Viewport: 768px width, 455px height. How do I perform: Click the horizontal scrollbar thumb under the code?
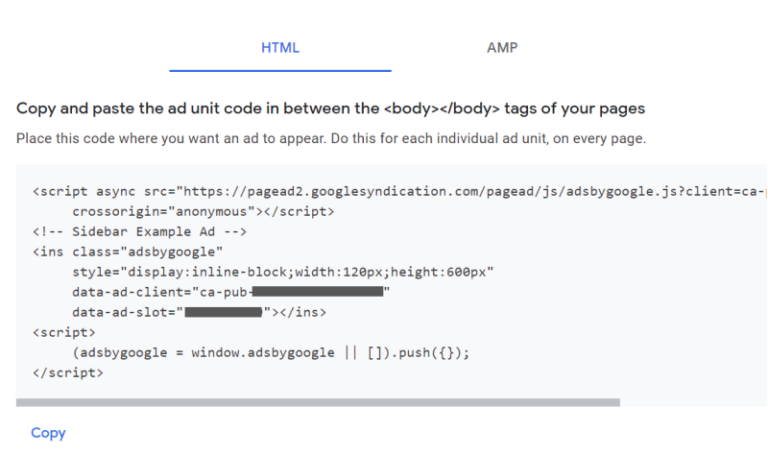coord(318,402)
